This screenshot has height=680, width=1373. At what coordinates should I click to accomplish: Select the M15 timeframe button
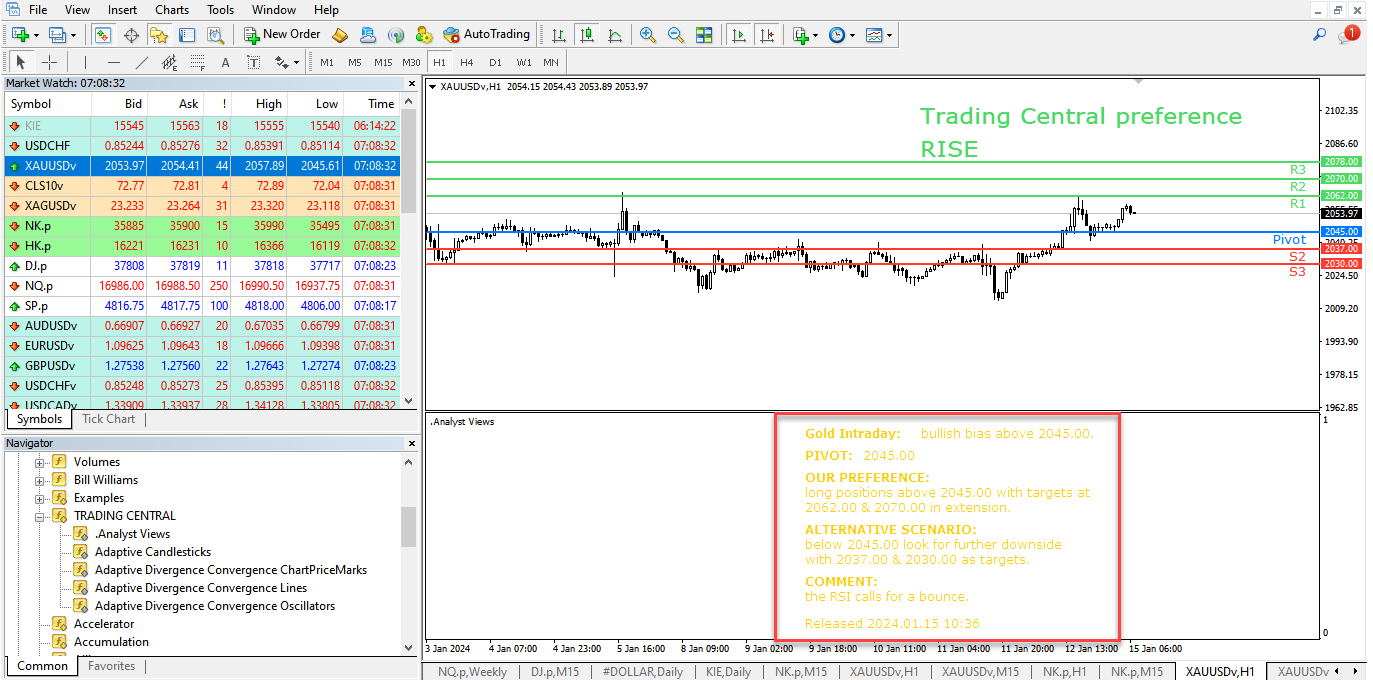click(x=383, y=62)
